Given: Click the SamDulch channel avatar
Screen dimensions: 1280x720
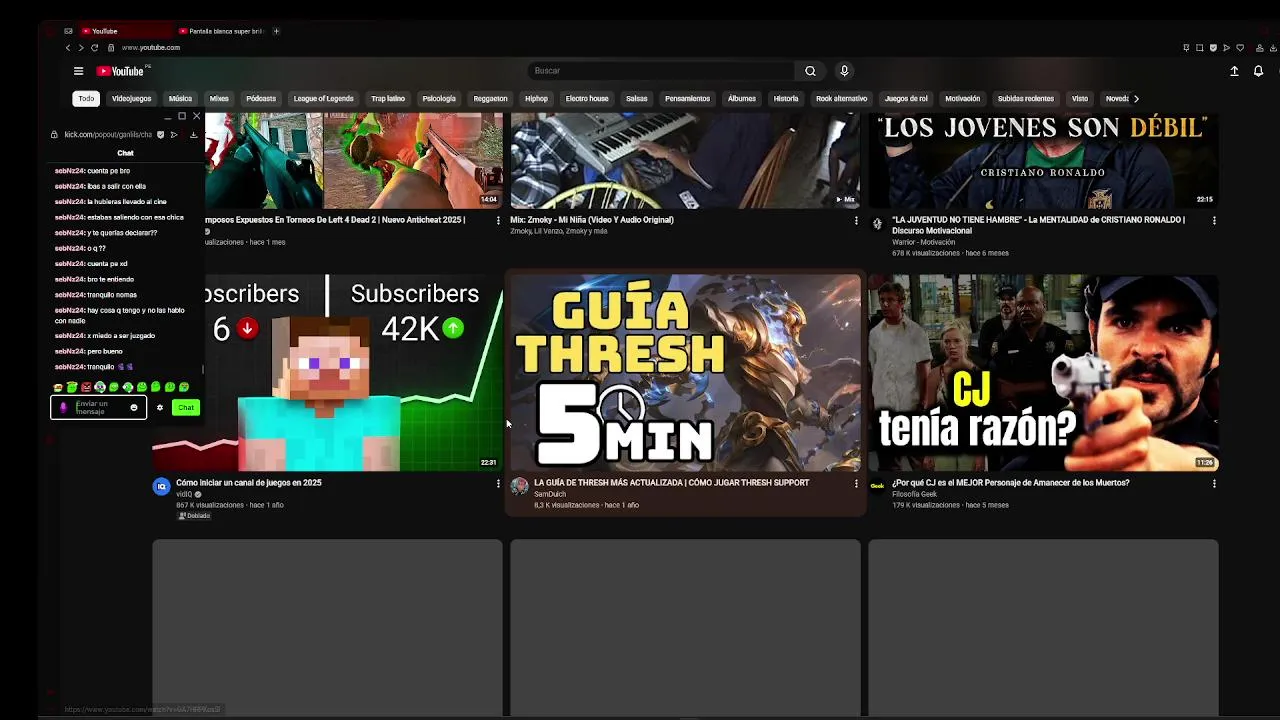Looking at the screenshot, I should tap(519, 486).
